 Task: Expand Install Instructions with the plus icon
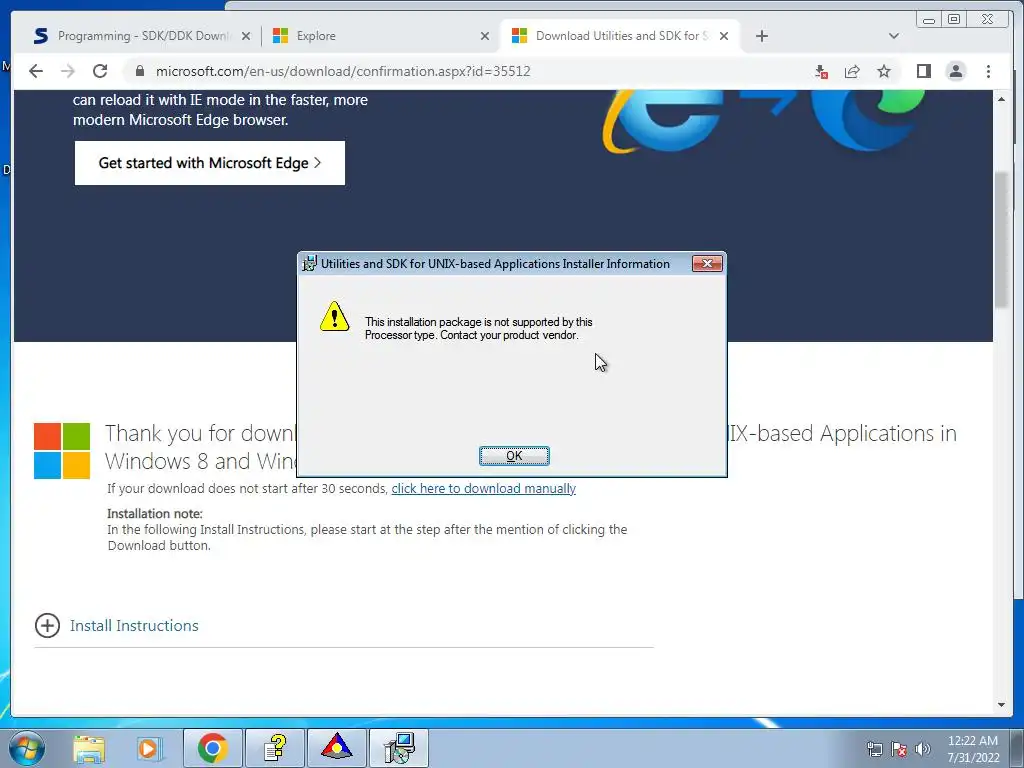[x=47, y=626]
